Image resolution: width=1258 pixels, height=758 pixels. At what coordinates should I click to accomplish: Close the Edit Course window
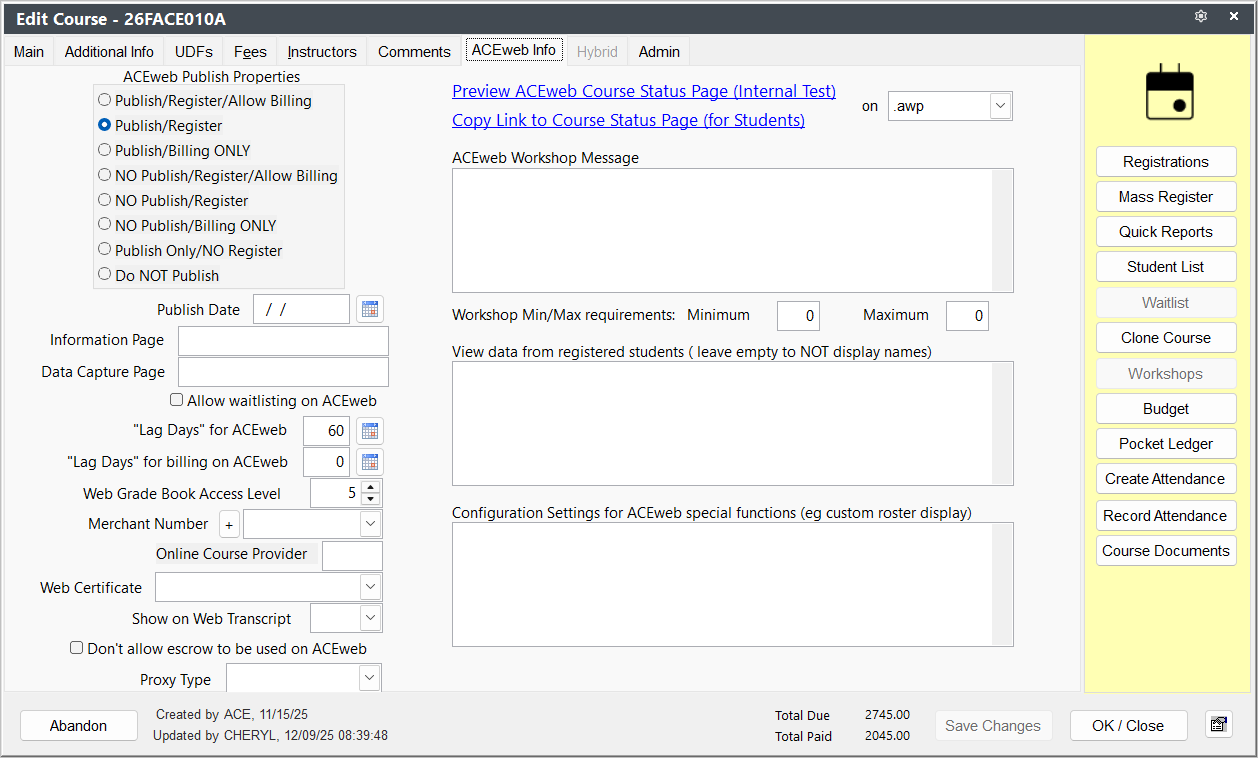tap(1234, 17)
